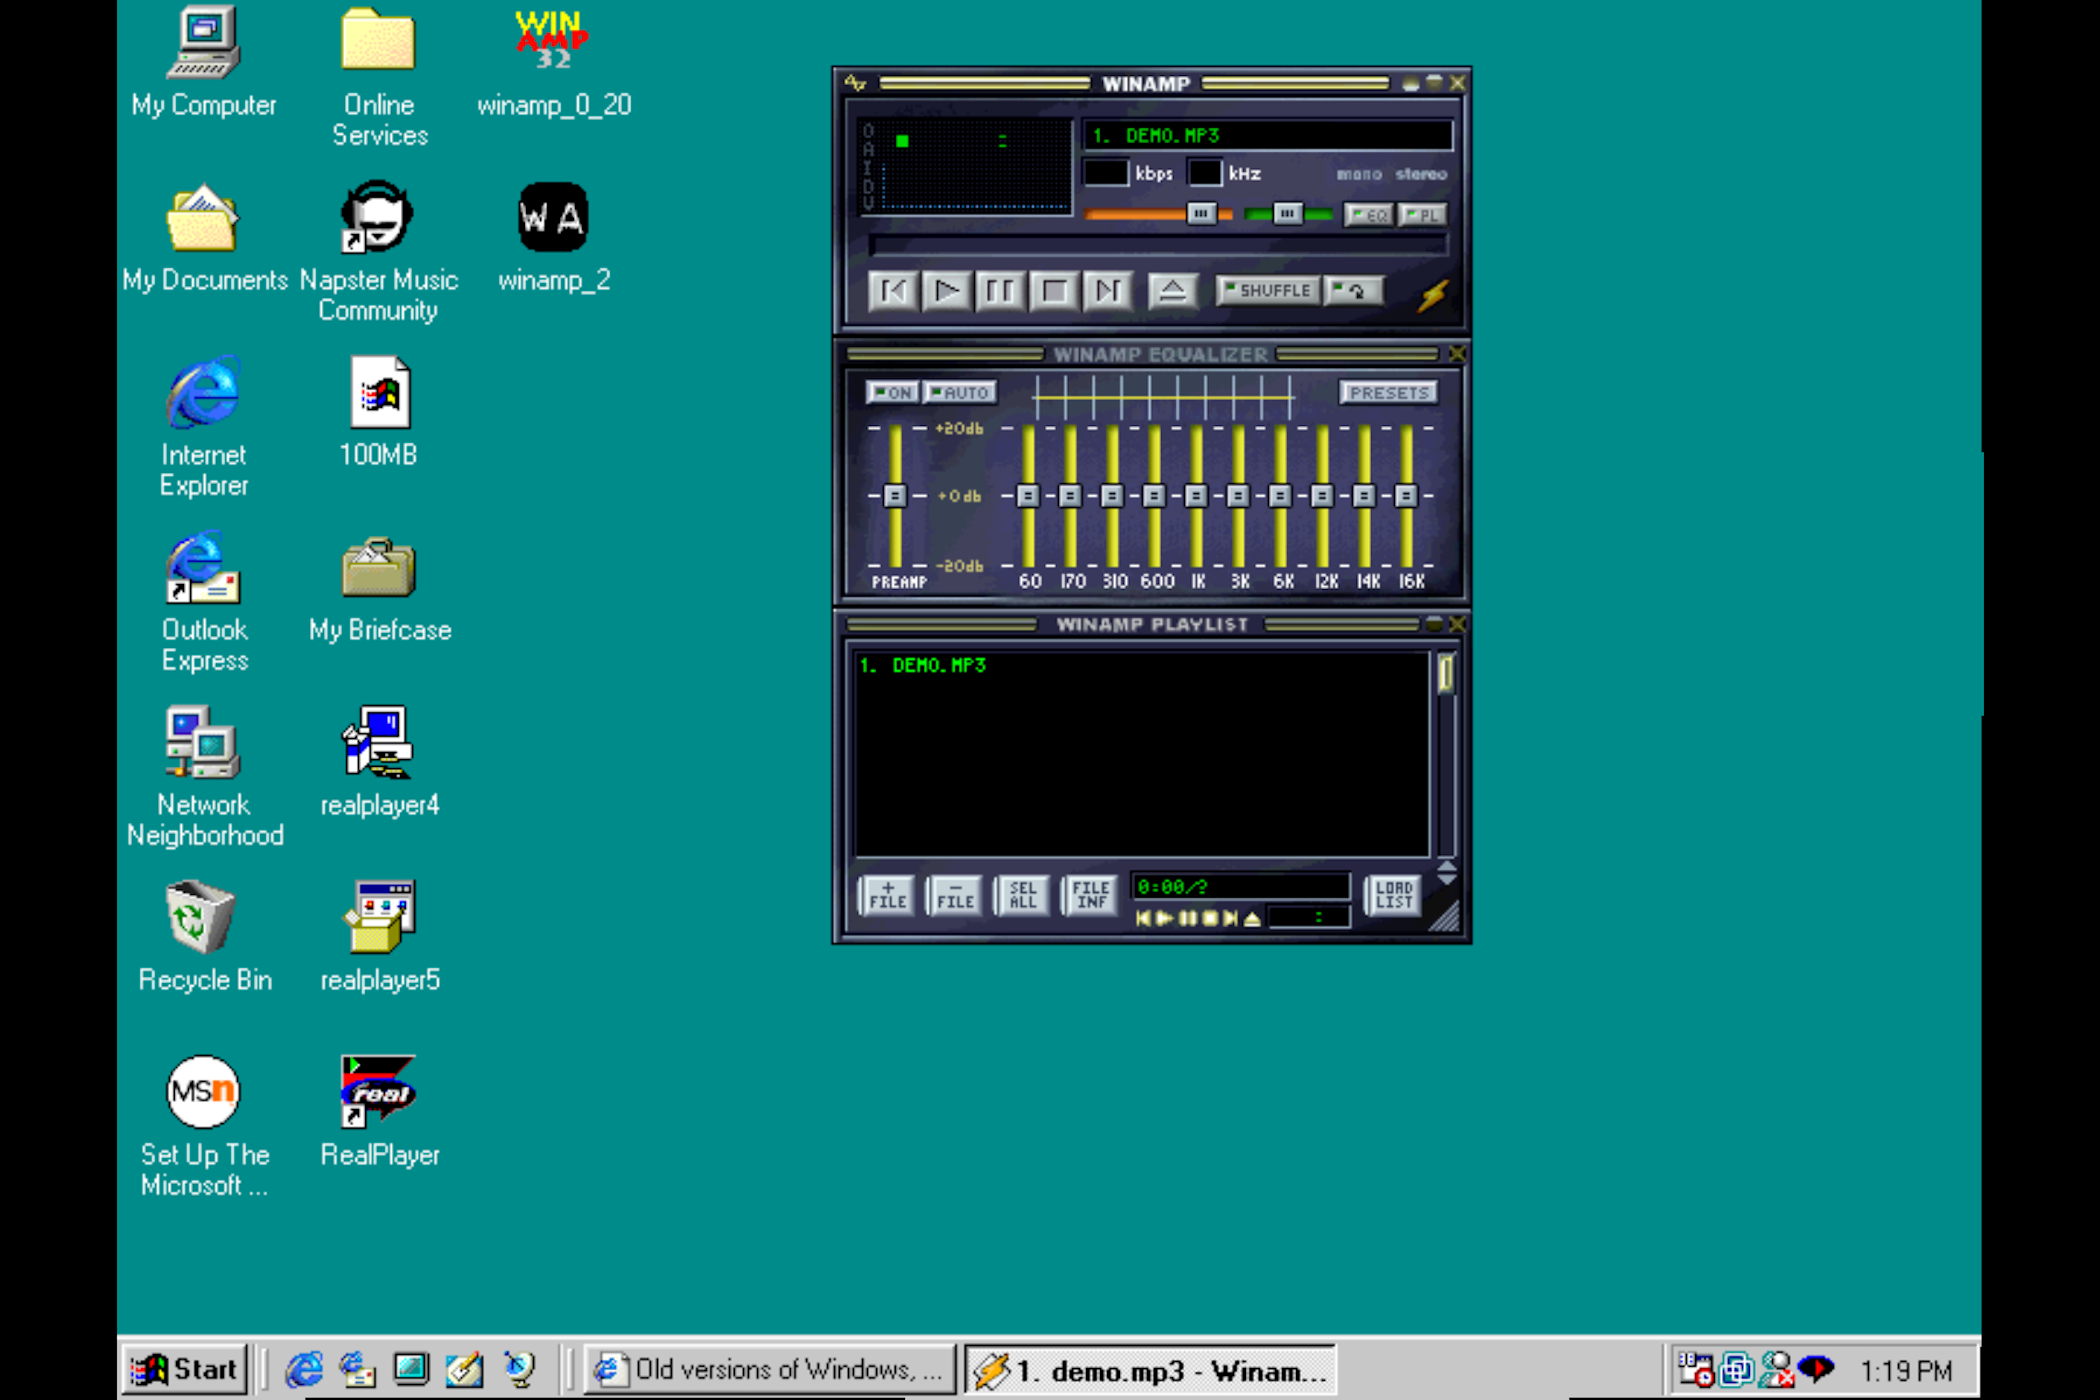This screenshot has width=2100, height=1400.
Task: Select FILE INF in Winamp Playlist
Action: point(1091,898)
